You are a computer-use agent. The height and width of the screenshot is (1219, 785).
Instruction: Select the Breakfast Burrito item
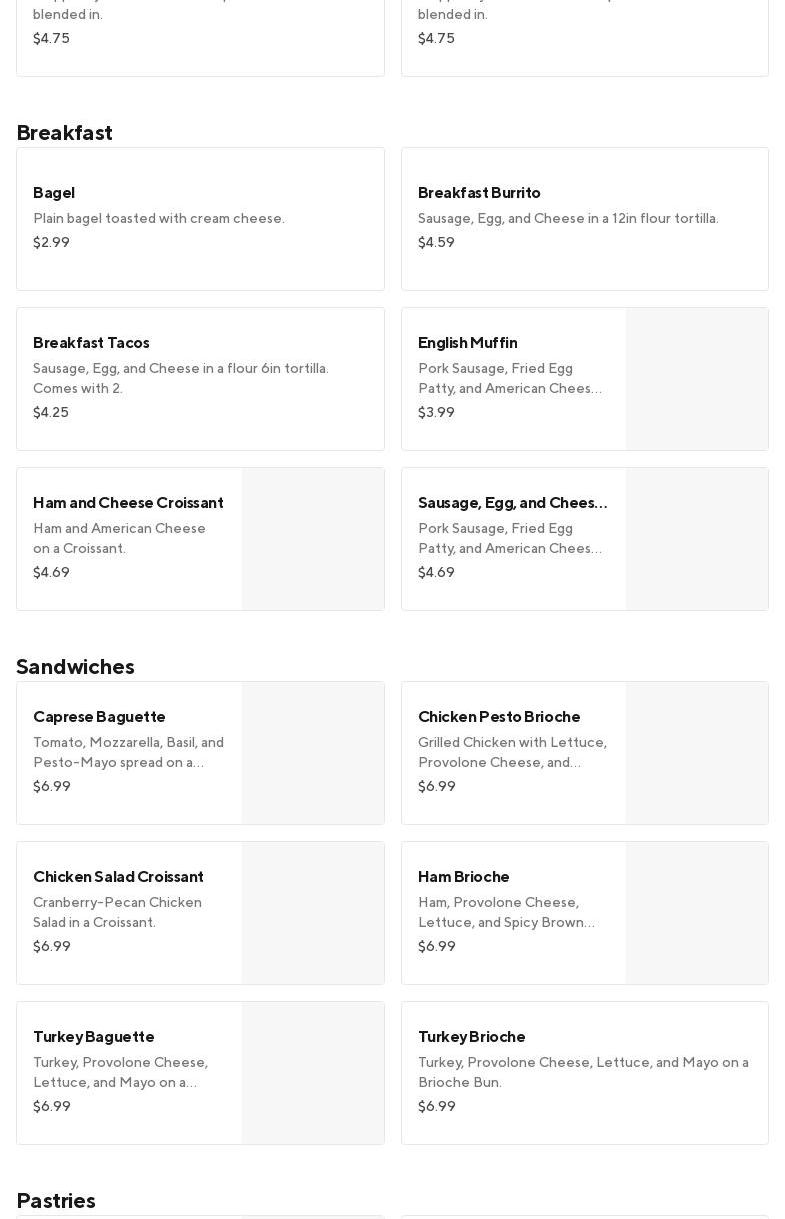(x=584, y=218)
